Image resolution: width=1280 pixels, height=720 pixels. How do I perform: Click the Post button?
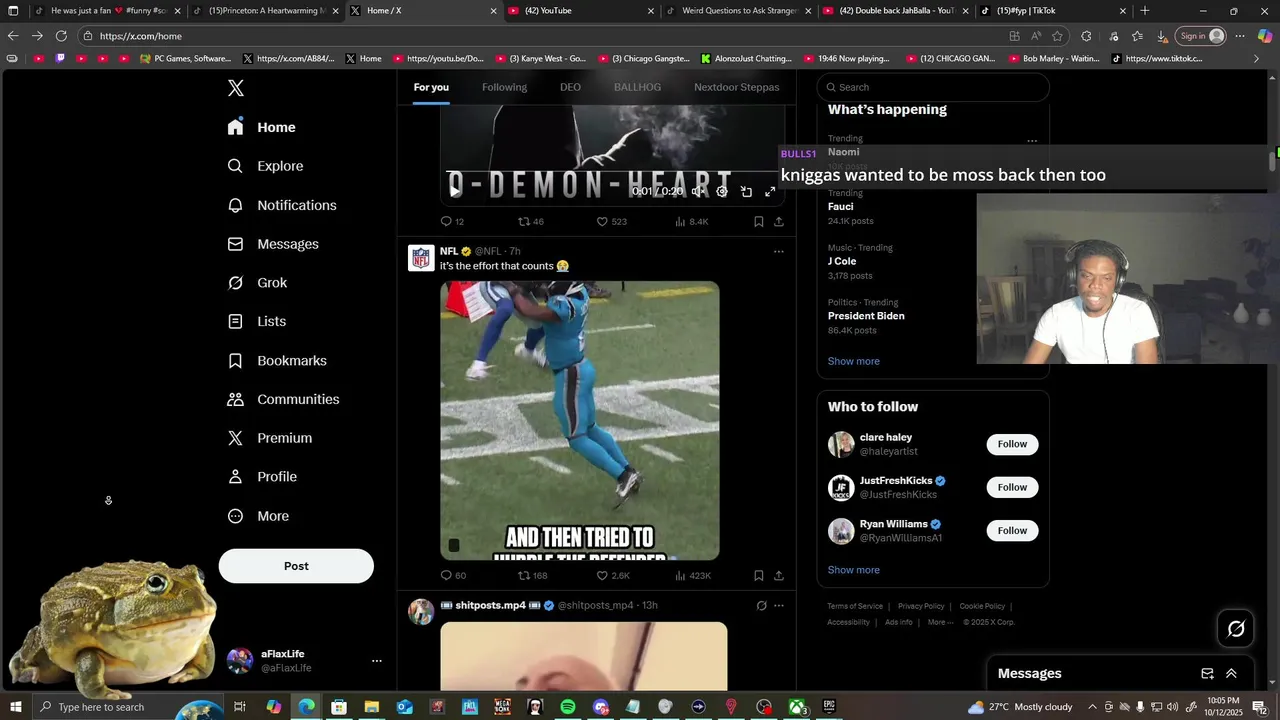click(296, 566)
